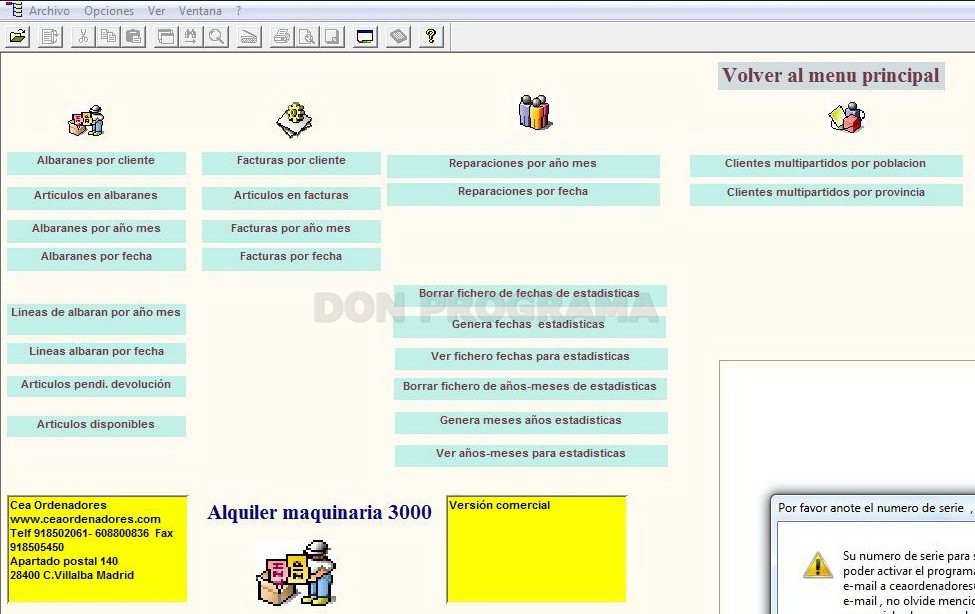Viewport: 975px width, 614px height.
Task: Click the print preview toolbar icon
Action: pyautogui.click(x=307, y=37)
